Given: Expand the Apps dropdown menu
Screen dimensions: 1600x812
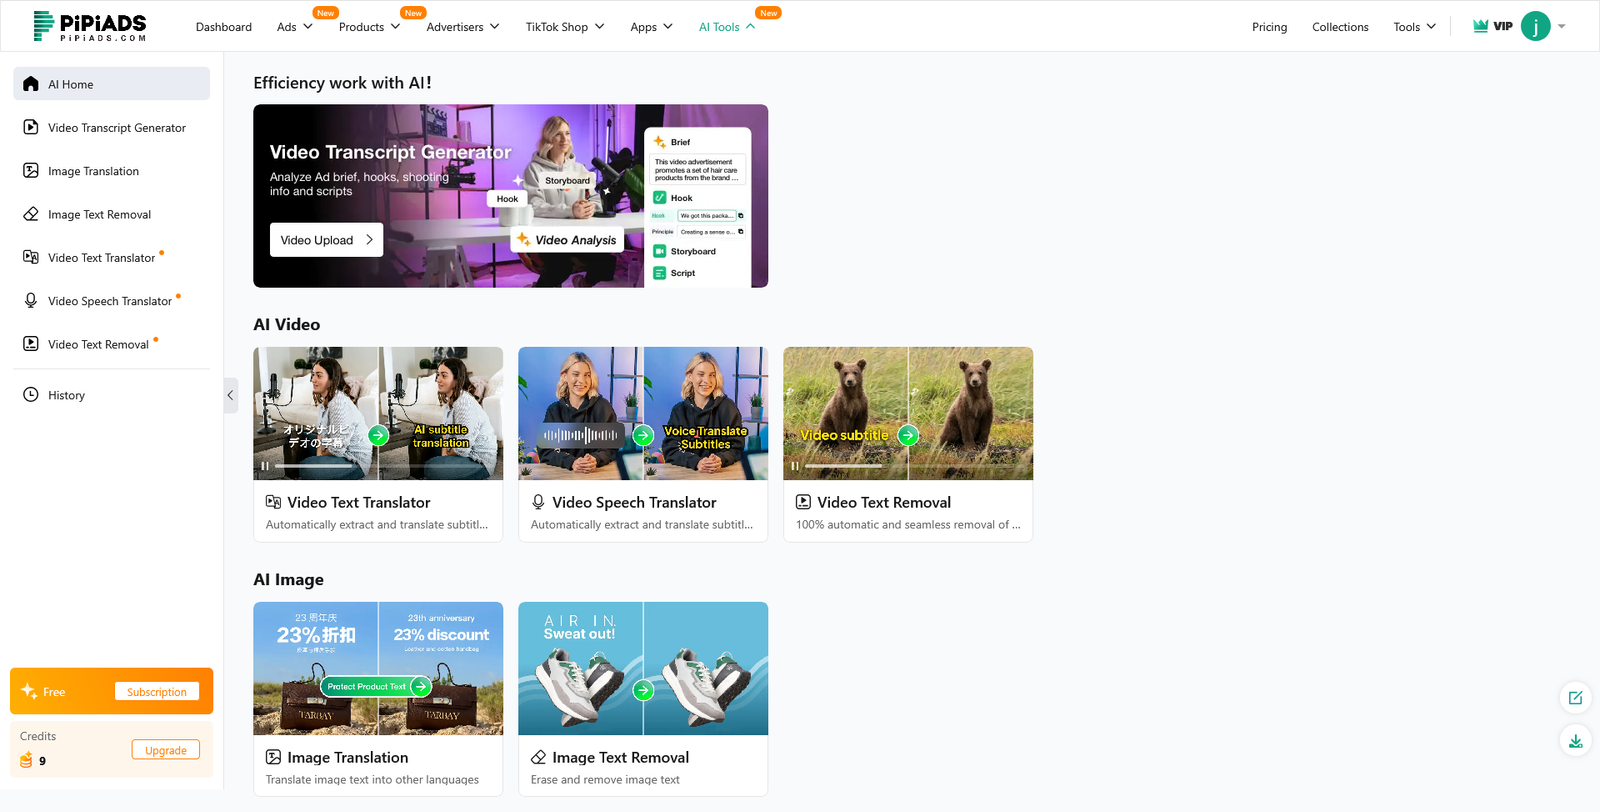Looking at the screenshot, I should [x=651, y=27].
